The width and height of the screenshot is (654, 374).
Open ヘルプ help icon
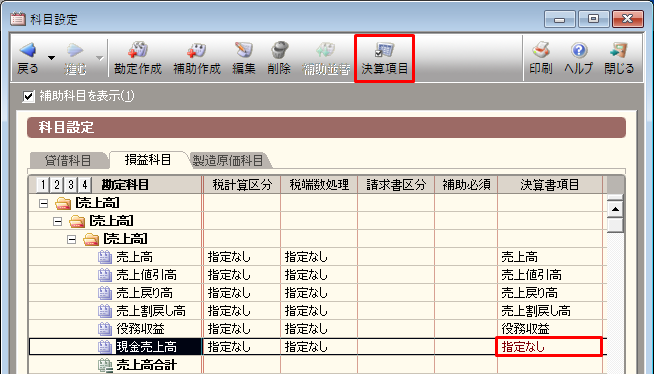pos(579,50)
